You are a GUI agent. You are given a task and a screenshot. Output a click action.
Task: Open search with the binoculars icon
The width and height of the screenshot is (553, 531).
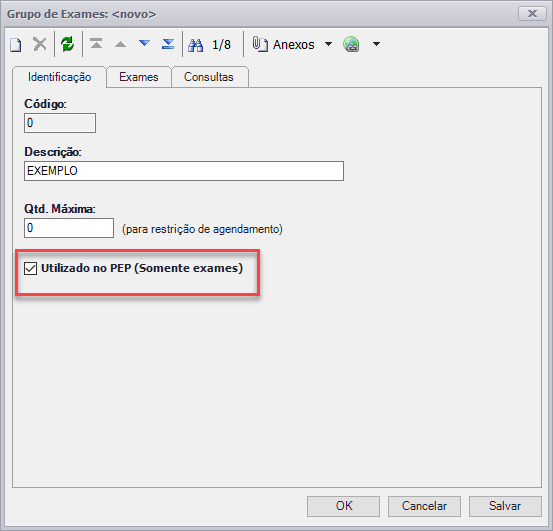pyautogui.click(x=195, y=45)
